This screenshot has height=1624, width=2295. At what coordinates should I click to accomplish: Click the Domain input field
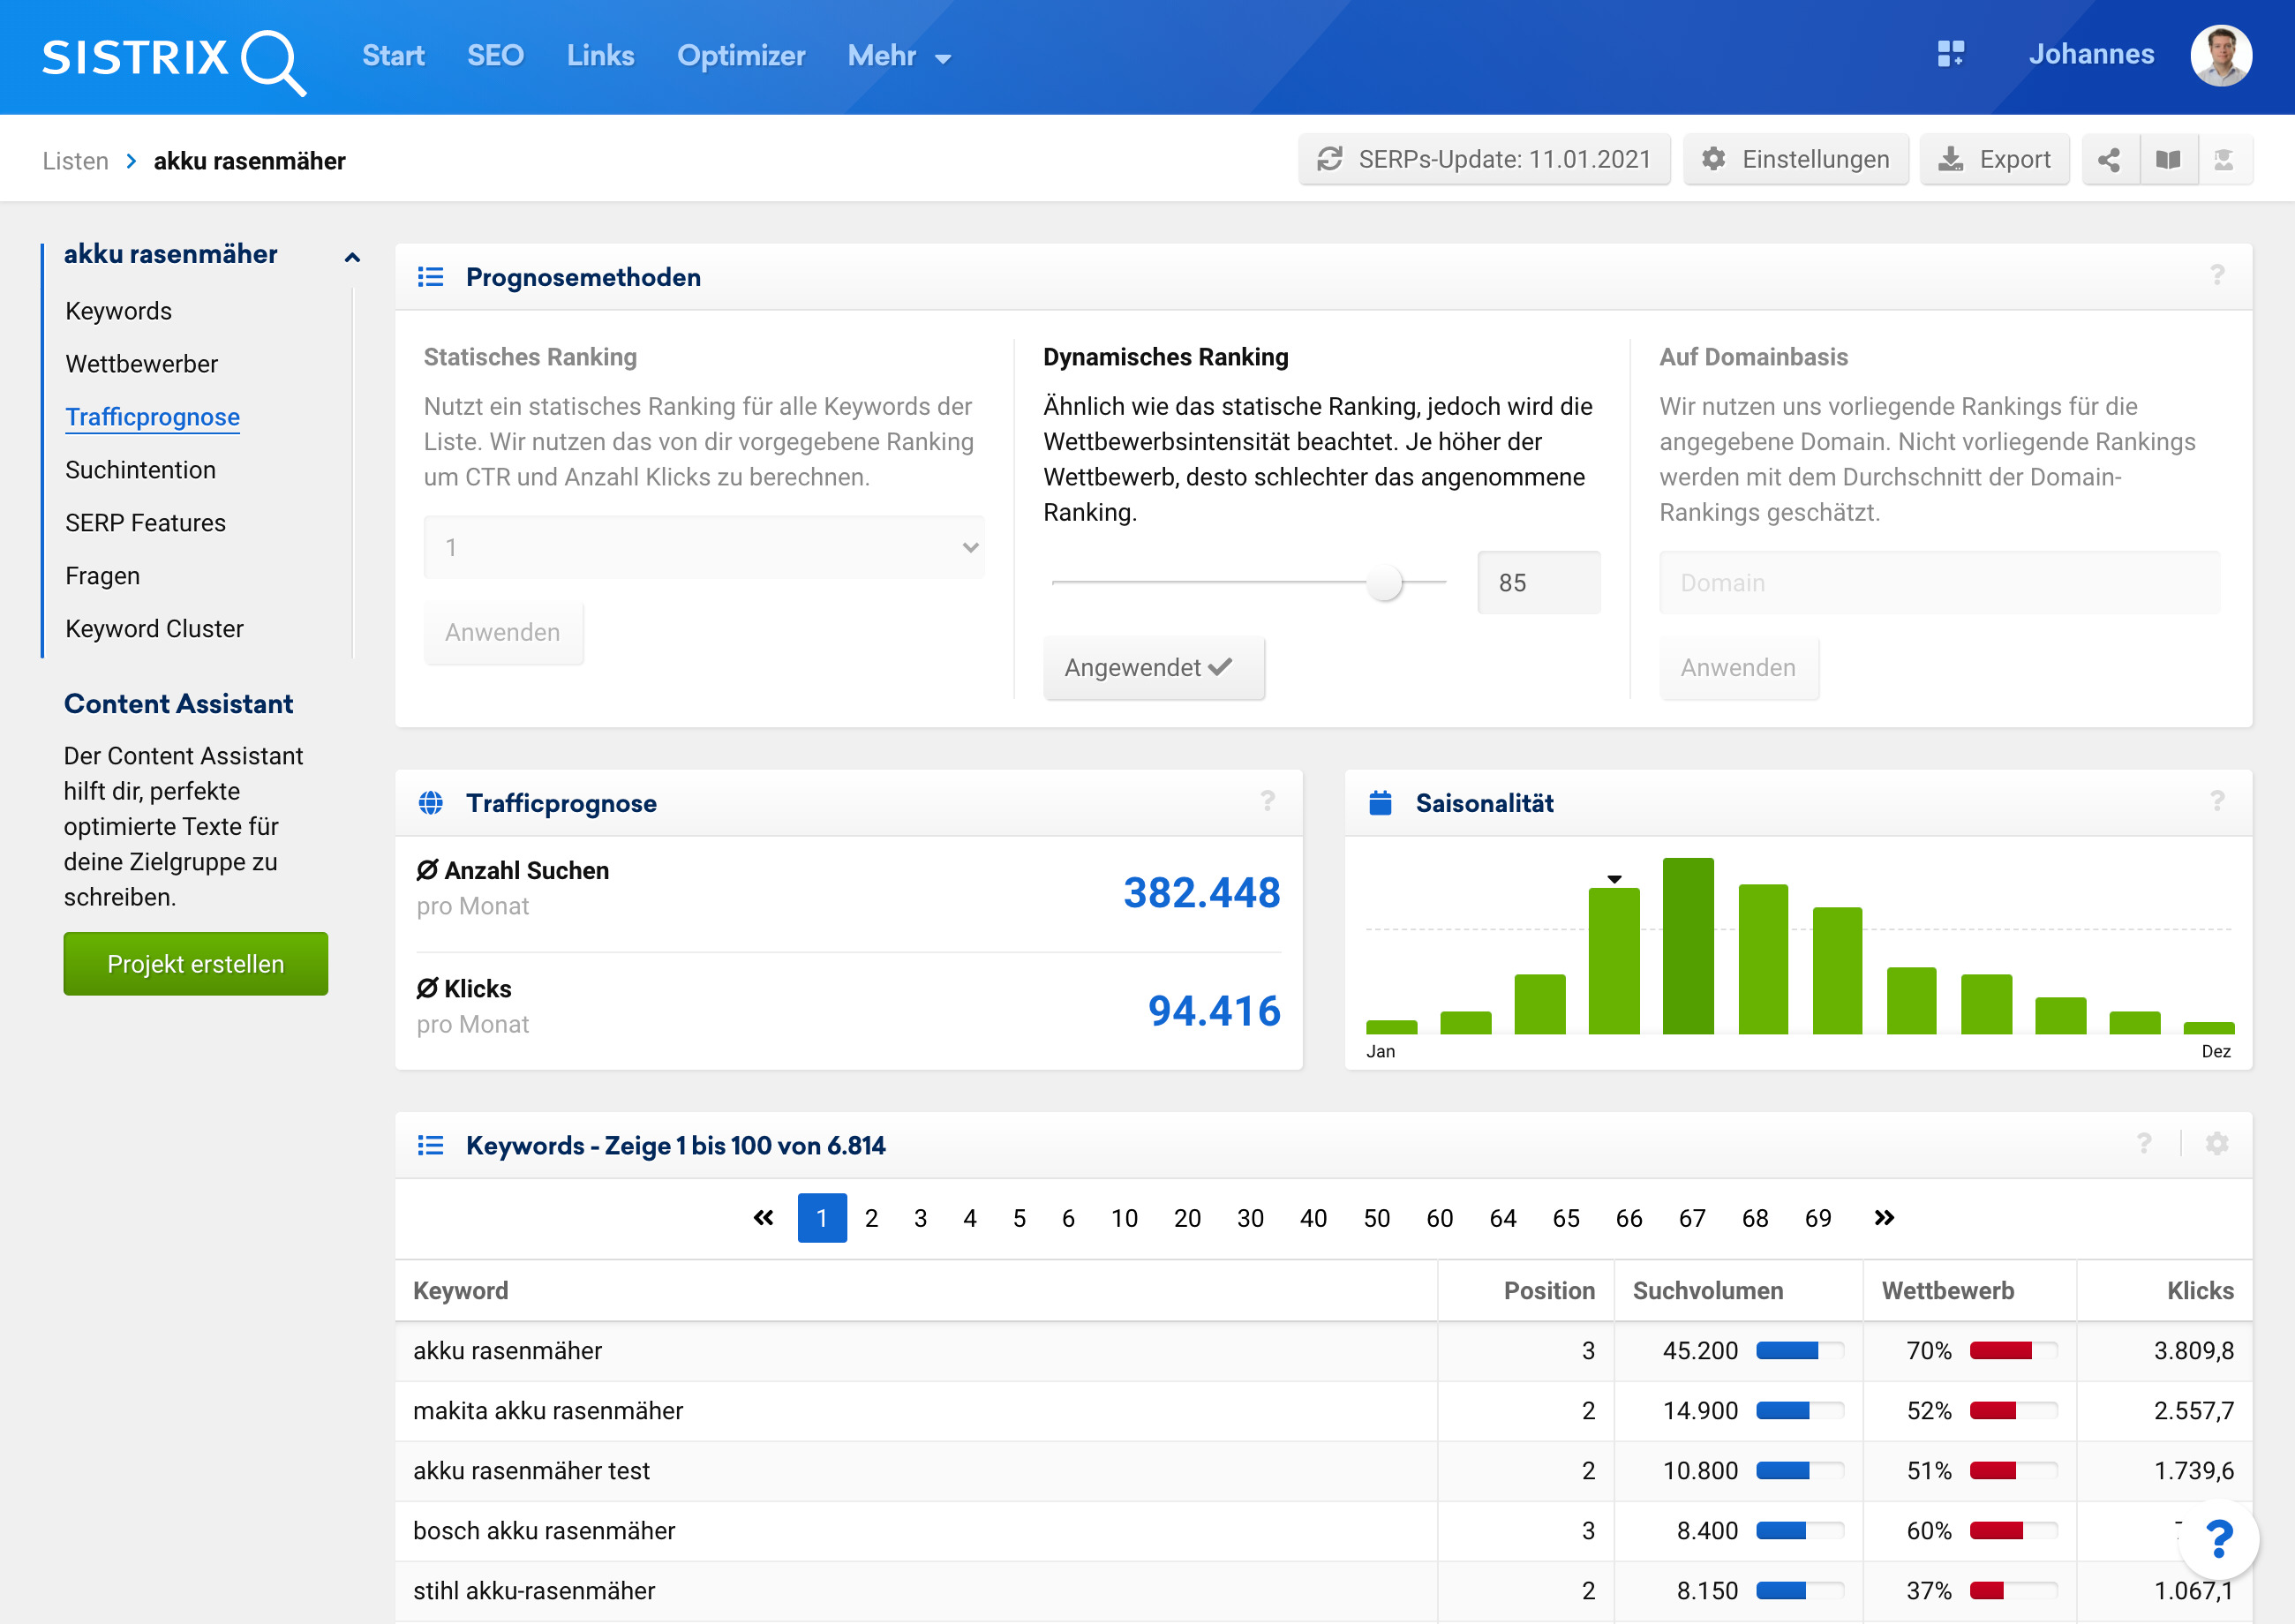(1938, 583)
